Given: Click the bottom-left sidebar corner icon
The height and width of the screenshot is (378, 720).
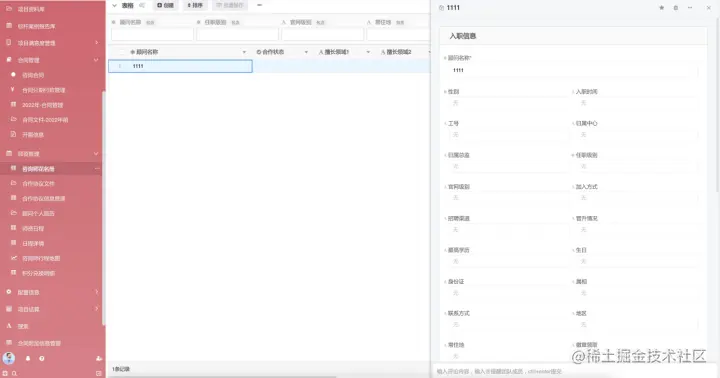Looking at the screenshot, I should point(5,373).
